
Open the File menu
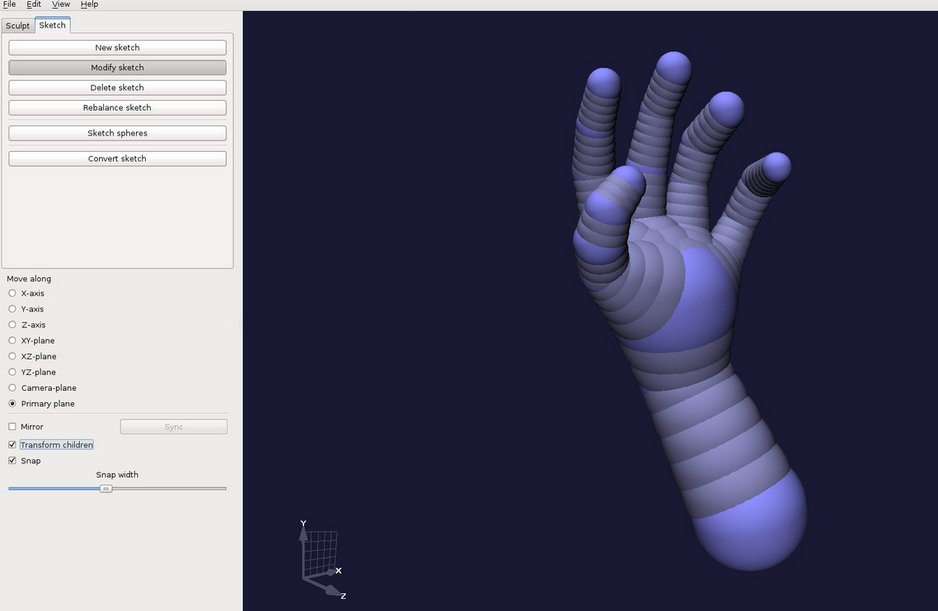coord(9,4)
